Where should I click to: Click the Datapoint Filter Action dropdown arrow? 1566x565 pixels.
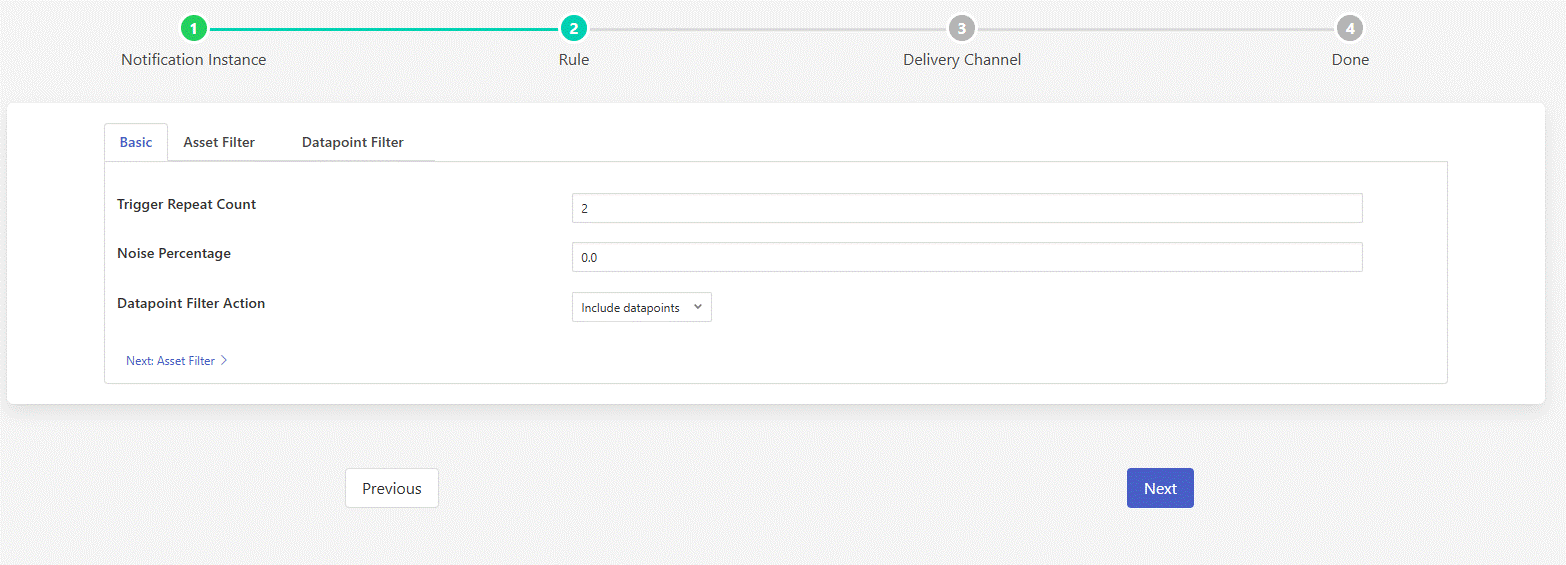point(698,308)
